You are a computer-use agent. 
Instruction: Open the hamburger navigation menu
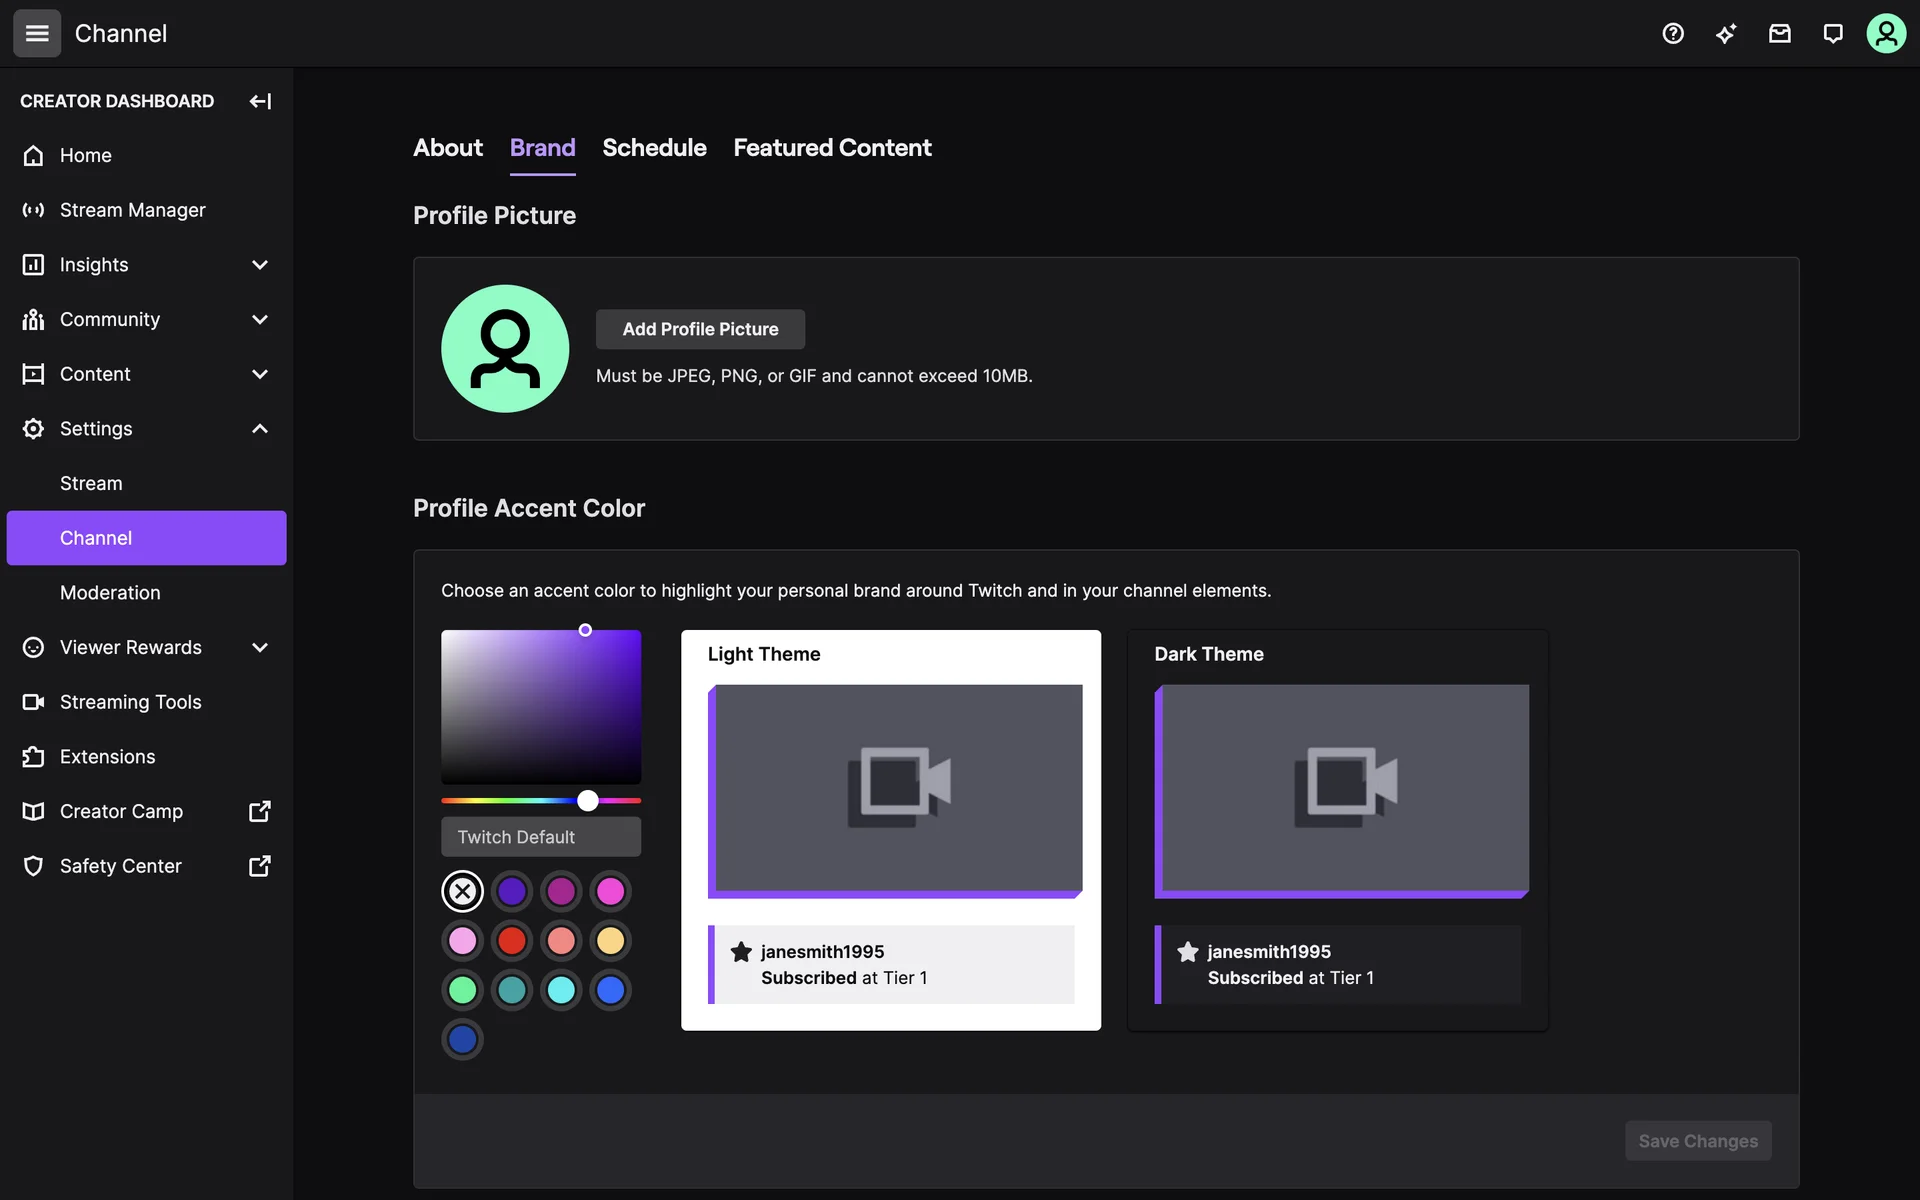tap(37, 33)
